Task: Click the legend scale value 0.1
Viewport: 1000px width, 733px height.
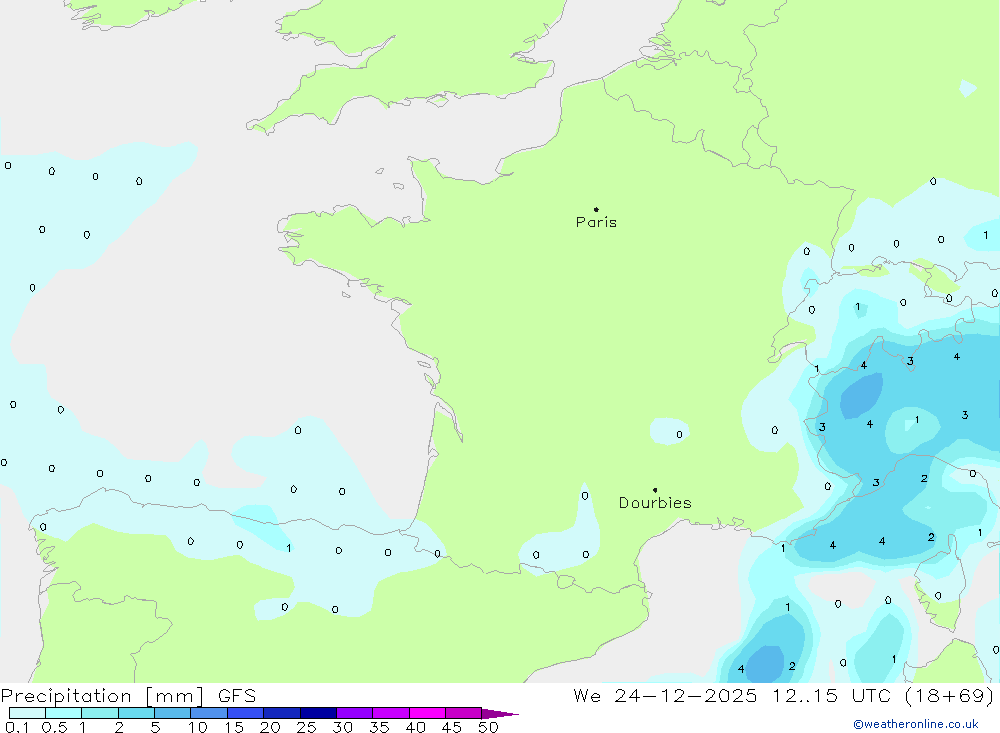Action: [x=17, y=727]
